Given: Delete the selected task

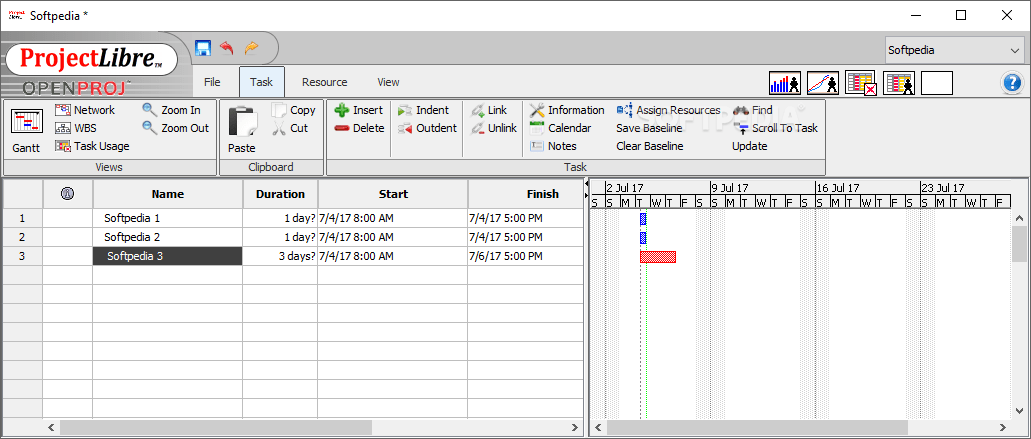Looking at the screenshot, I should [359, 128].
